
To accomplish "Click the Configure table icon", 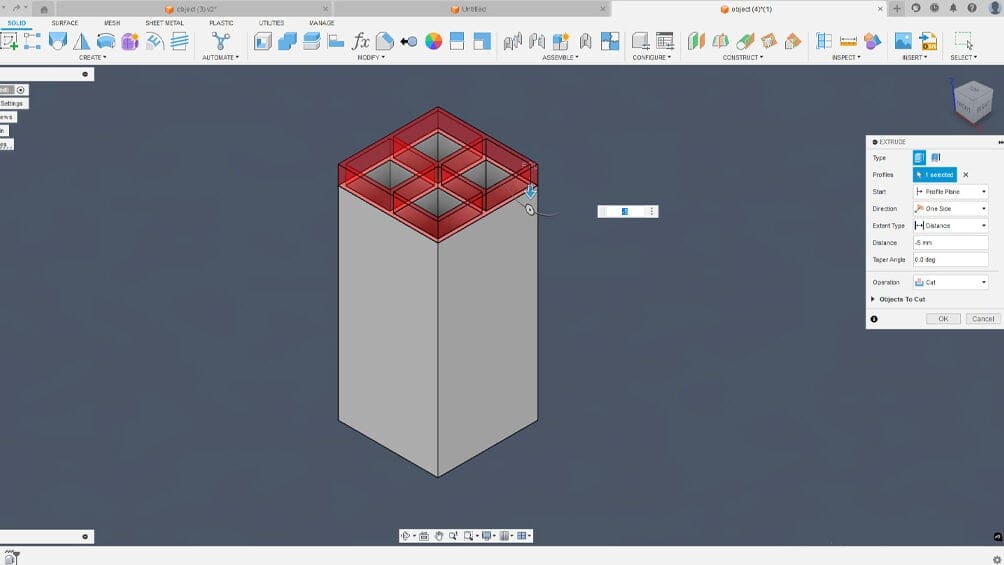I will point(665,41).
